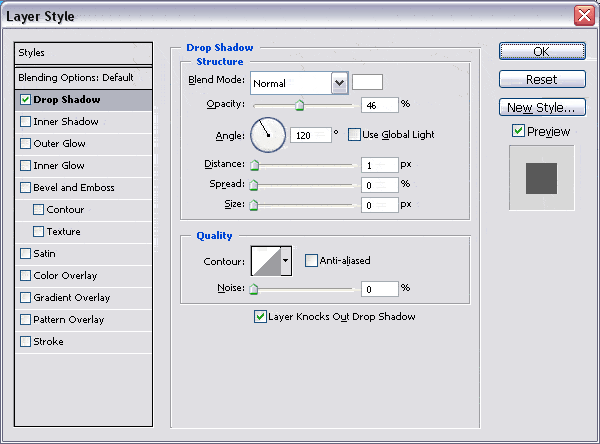
Task: Click the Distance slider handle
Action: [x=254, y=165]
